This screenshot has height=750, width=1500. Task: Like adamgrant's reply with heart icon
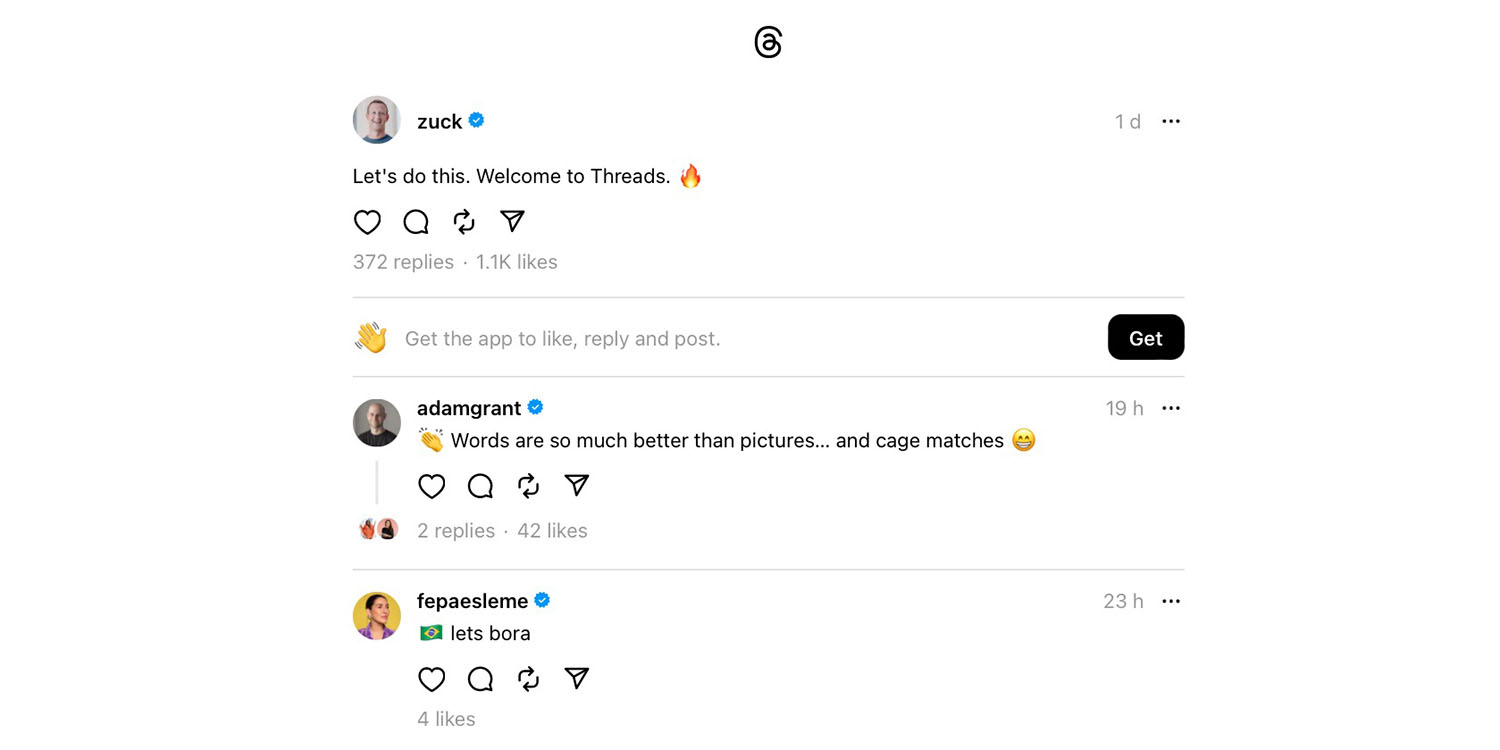click(x=431, y=486)
